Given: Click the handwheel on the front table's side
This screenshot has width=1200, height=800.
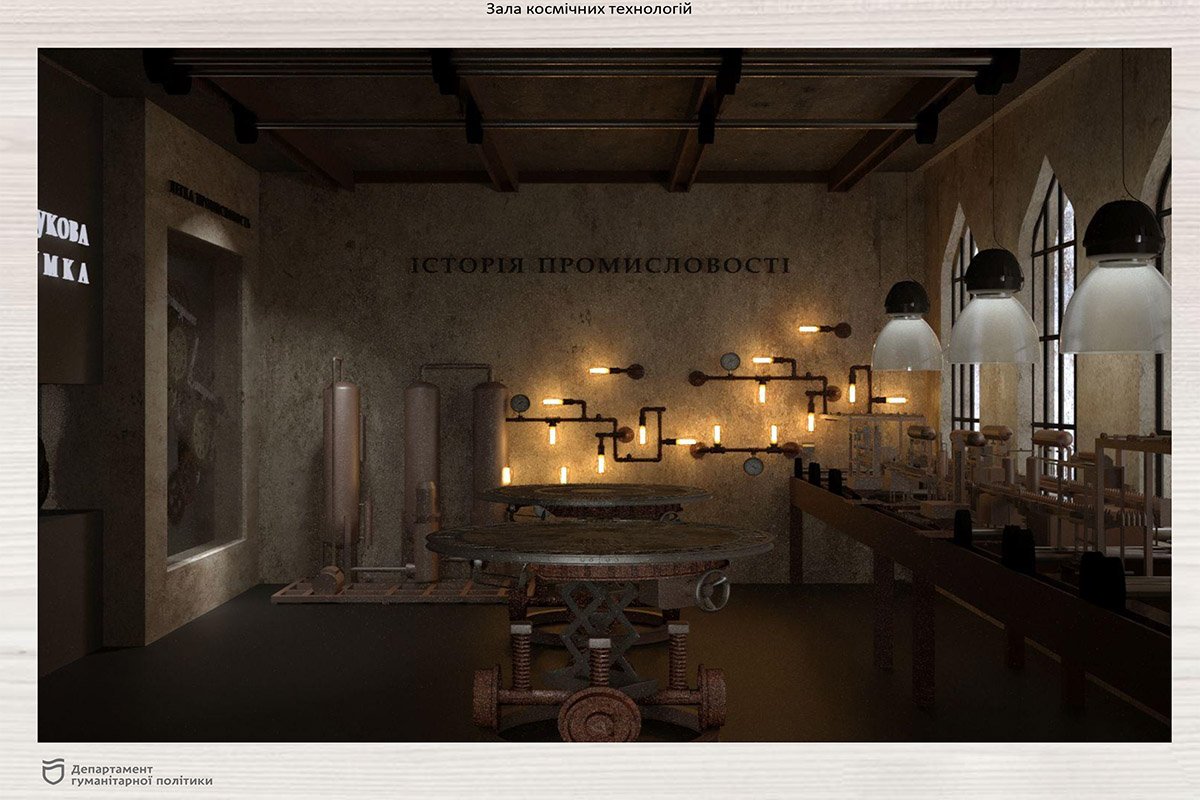Looking at the screenshot, I should pos(712,590).
